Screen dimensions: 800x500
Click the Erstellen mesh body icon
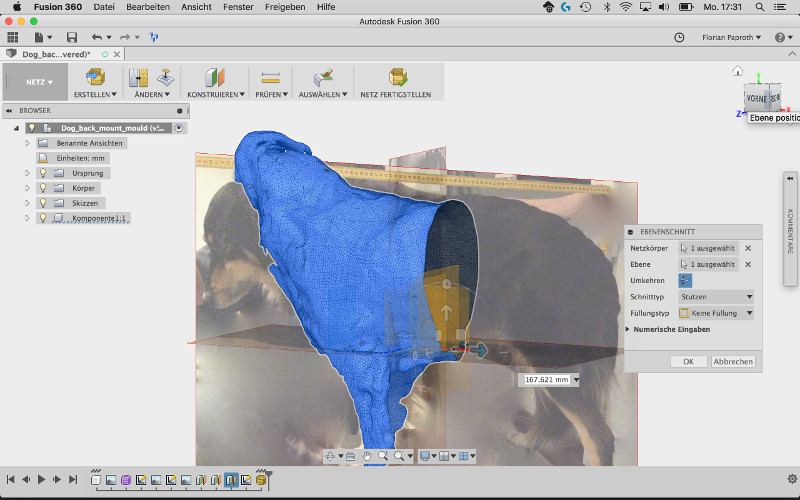pos(95,77)
